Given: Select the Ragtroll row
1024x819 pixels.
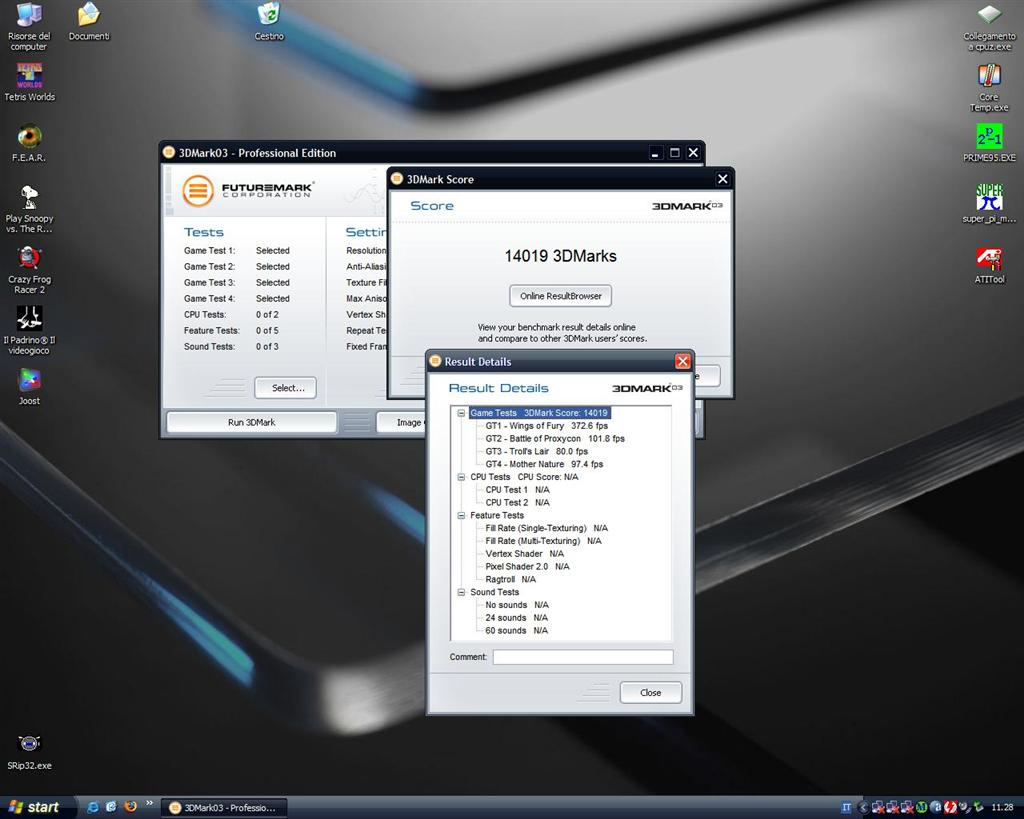Looking at the screenshot, I should [511, 579].
